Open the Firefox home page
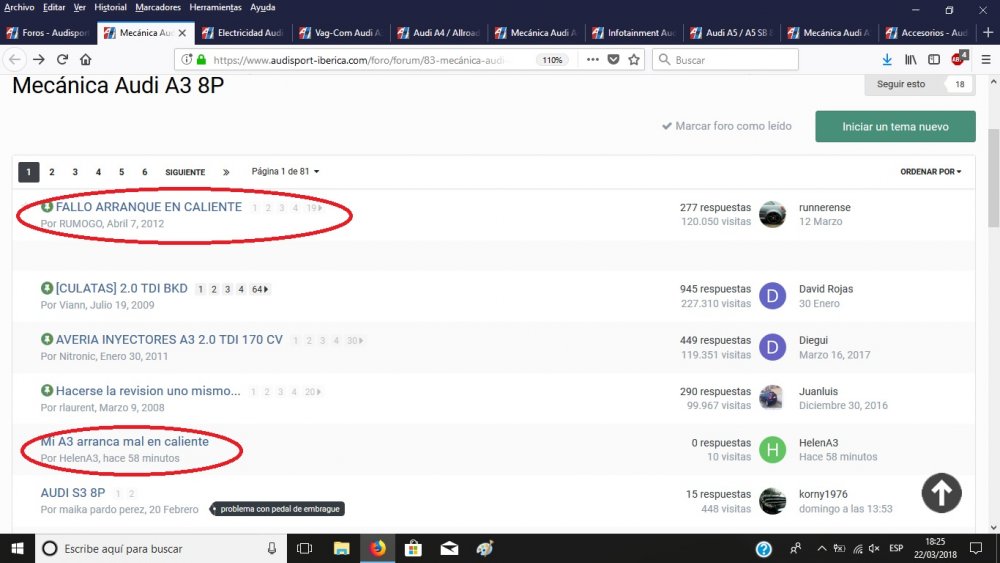The image size is (1000, 563). click(85, 59)
